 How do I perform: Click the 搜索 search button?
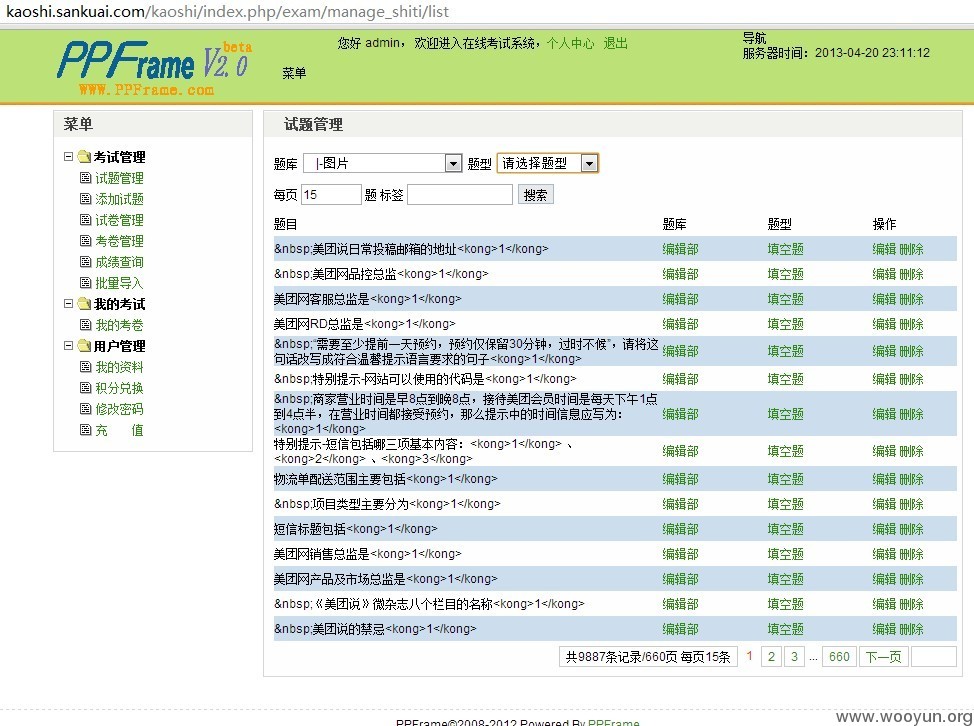pos(535,195)
